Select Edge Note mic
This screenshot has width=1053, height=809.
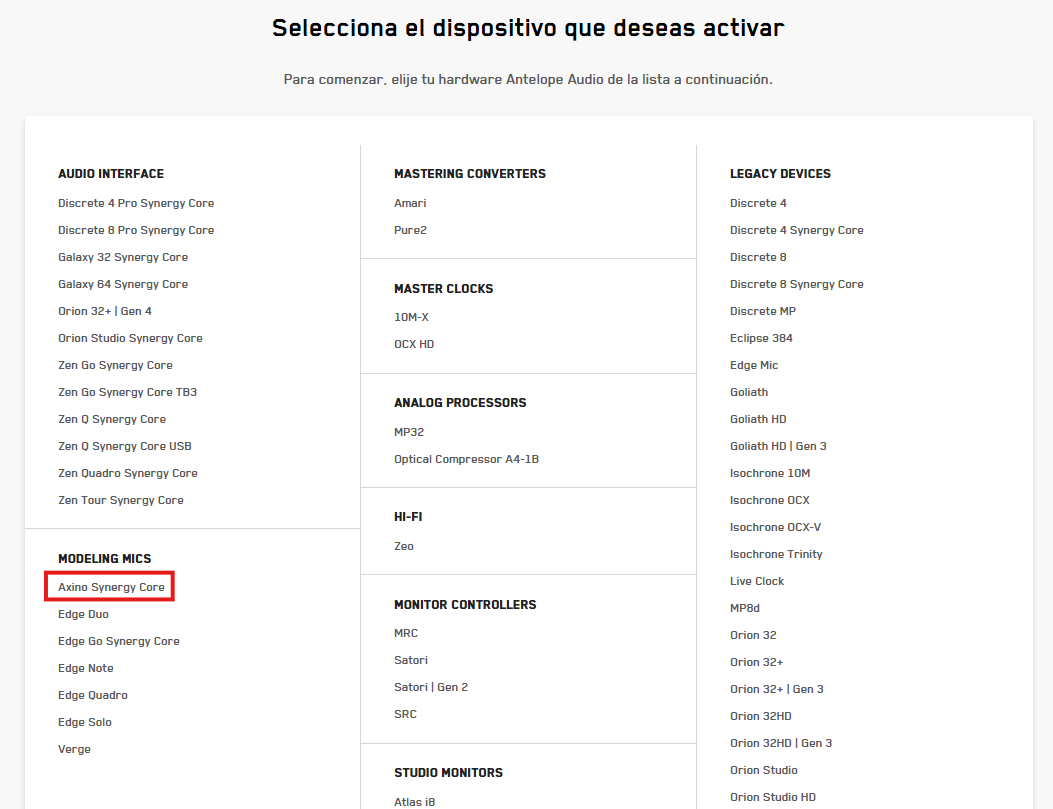point(86,668)
